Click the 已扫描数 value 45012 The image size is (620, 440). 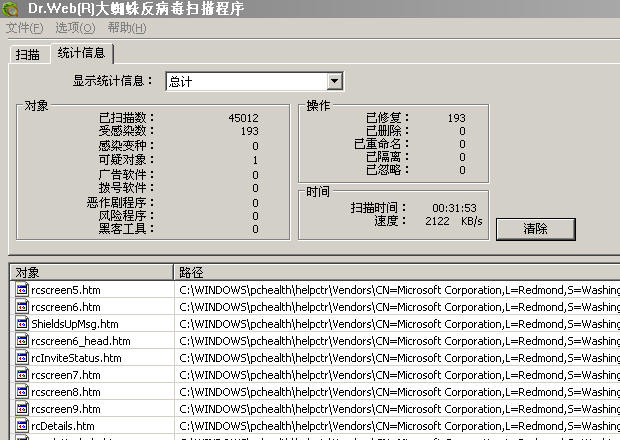pos(244,118)
